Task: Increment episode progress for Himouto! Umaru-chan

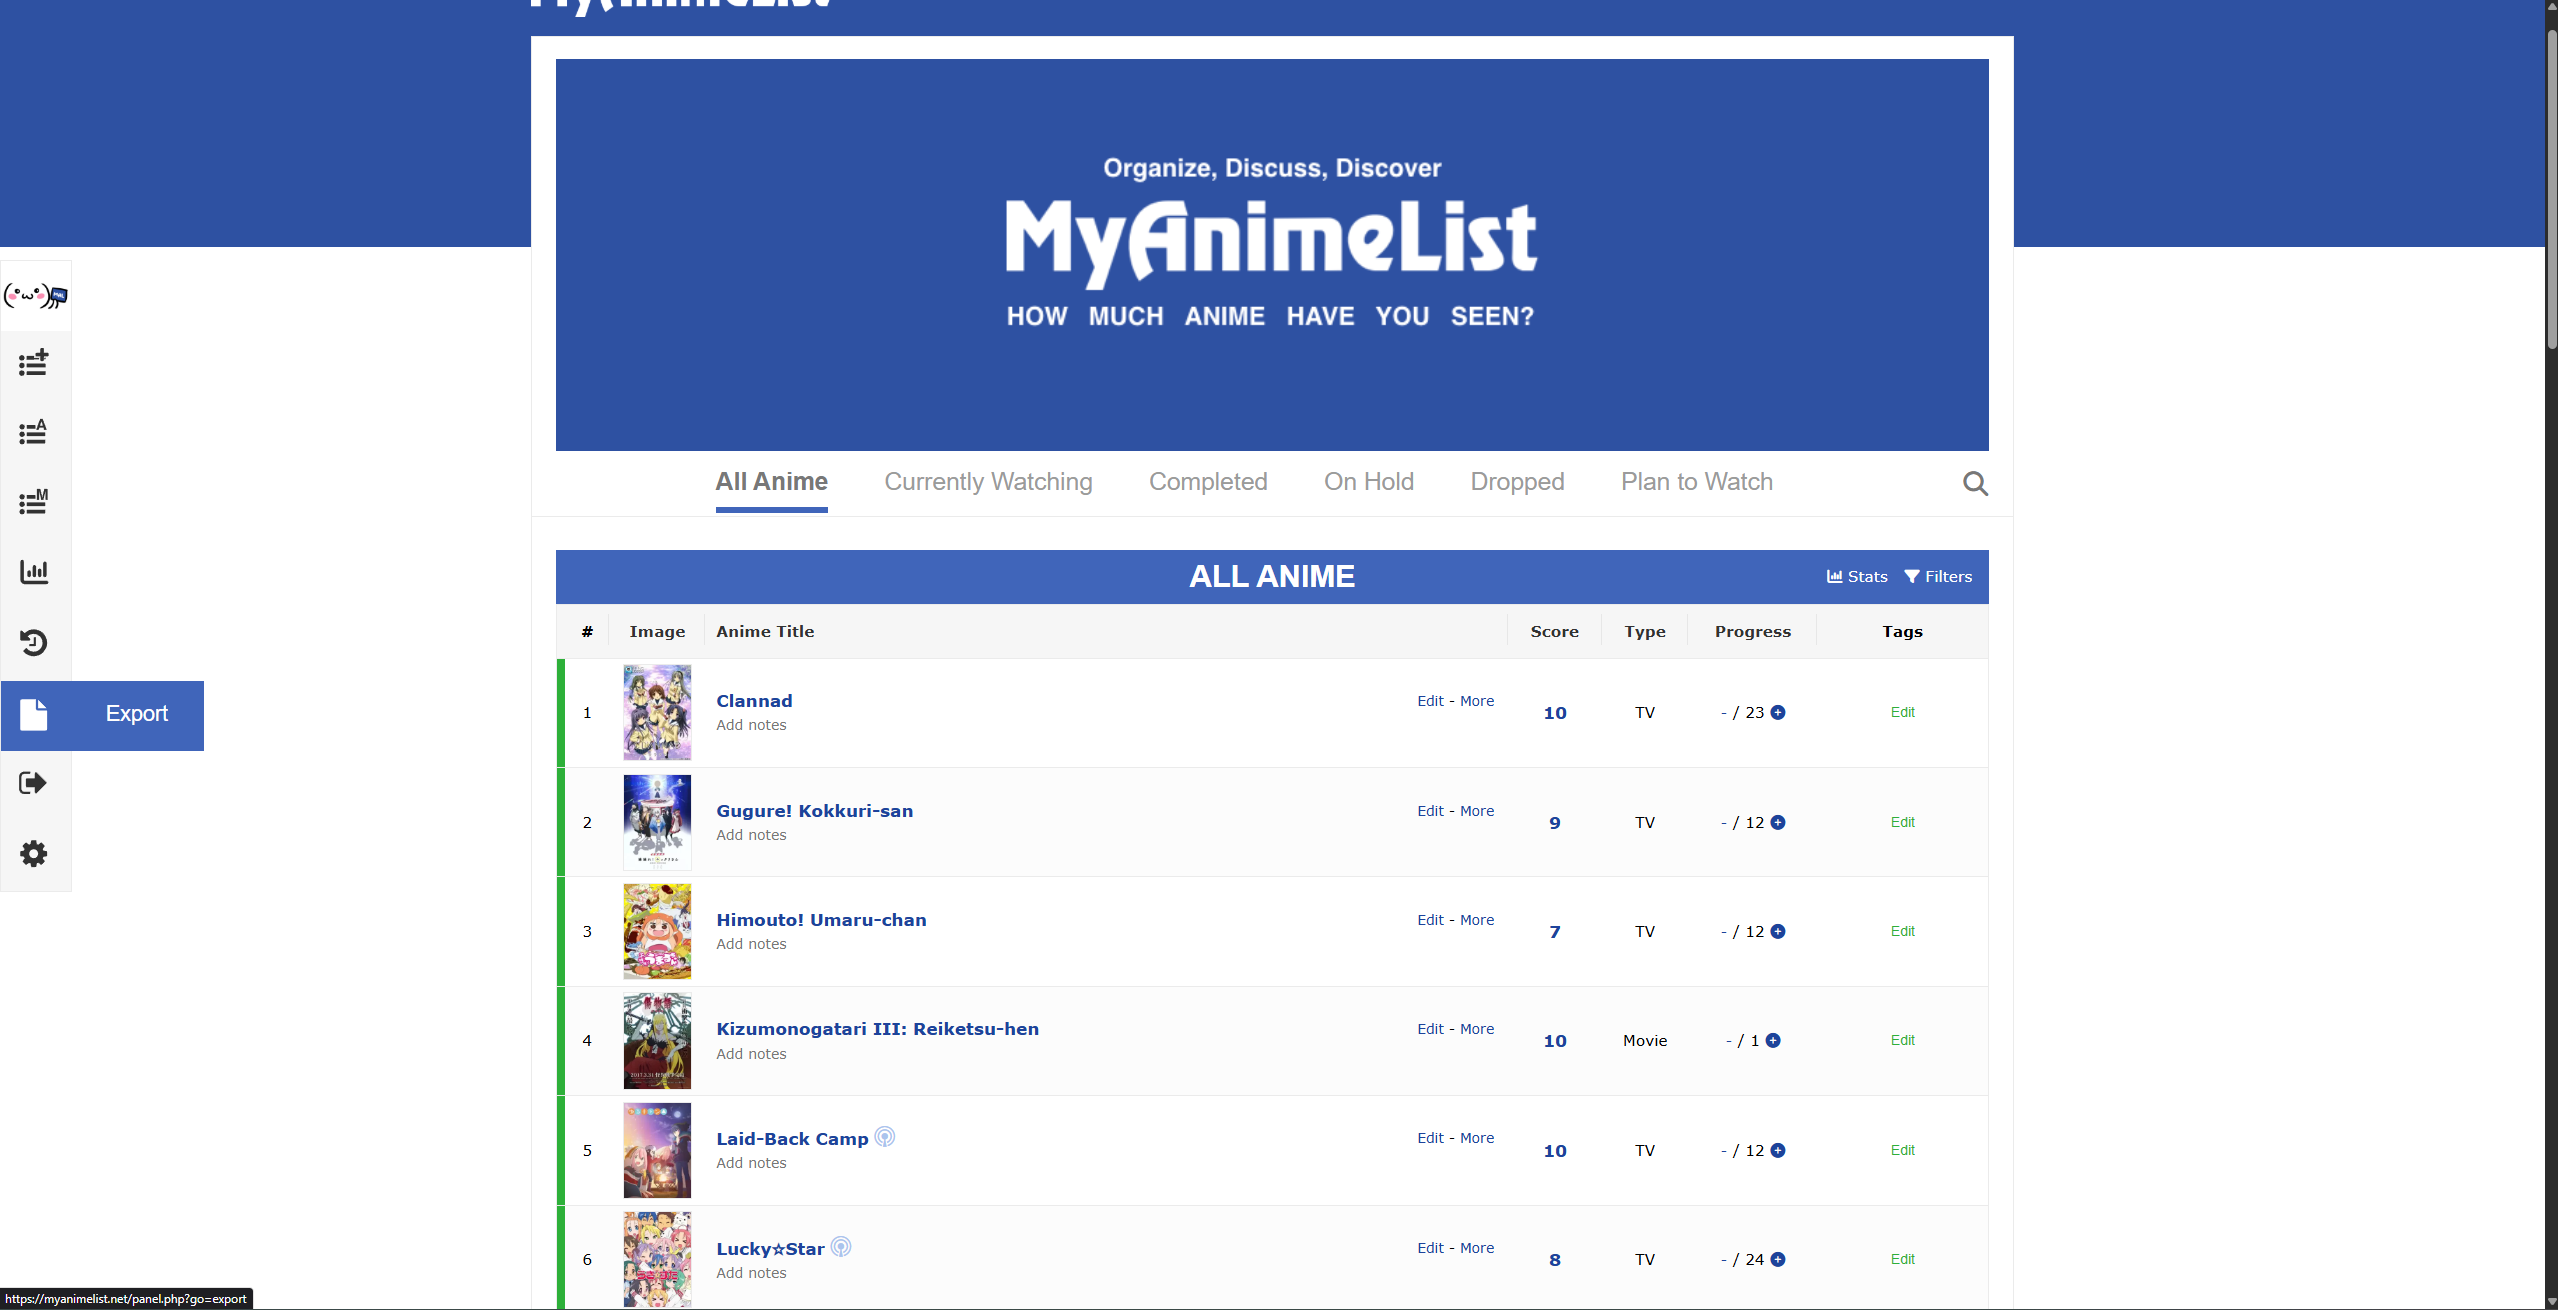Action: [1778, 931]
